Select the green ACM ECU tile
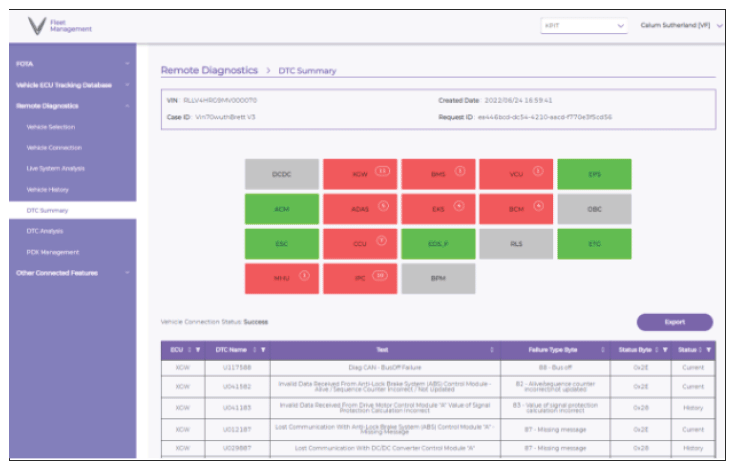The width and height of the screenshot is (735, 470). coord(281,208)
